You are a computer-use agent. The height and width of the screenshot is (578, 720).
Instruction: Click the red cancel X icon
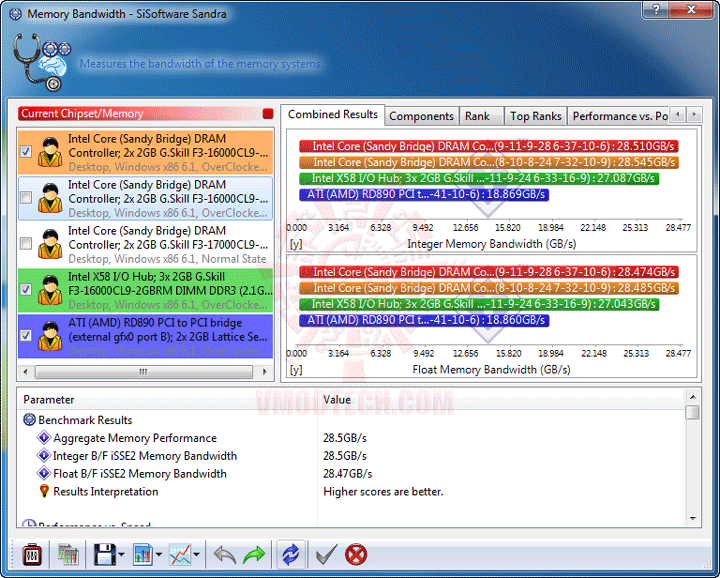click(x=356, y=555)
